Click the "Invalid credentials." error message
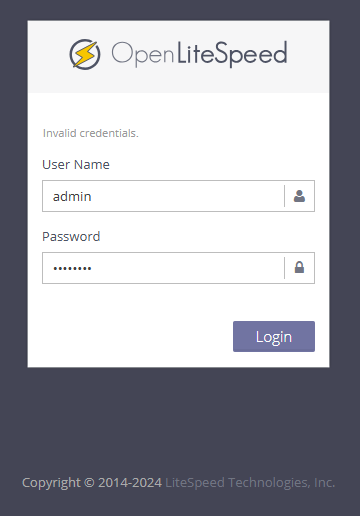Viewport: 360px width, 516px height. [x=90, y=133]
